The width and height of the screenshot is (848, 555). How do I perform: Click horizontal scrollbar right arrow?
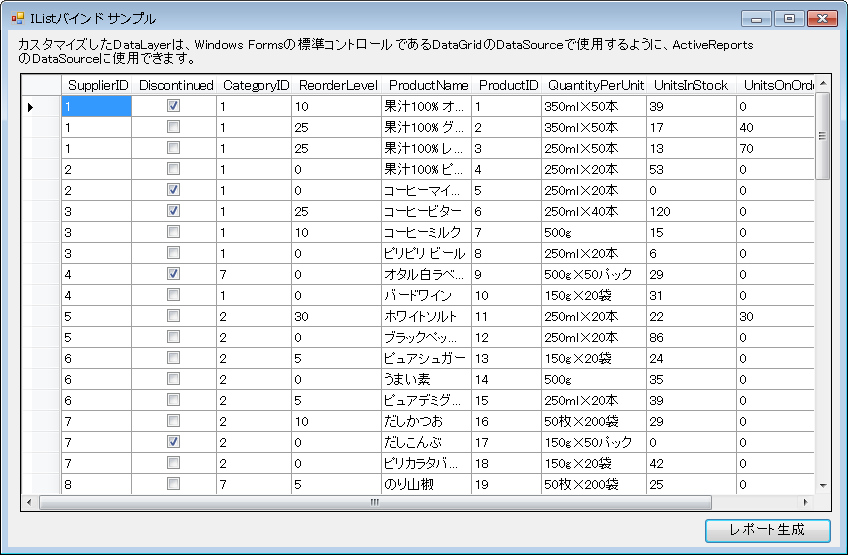(806, 503)
